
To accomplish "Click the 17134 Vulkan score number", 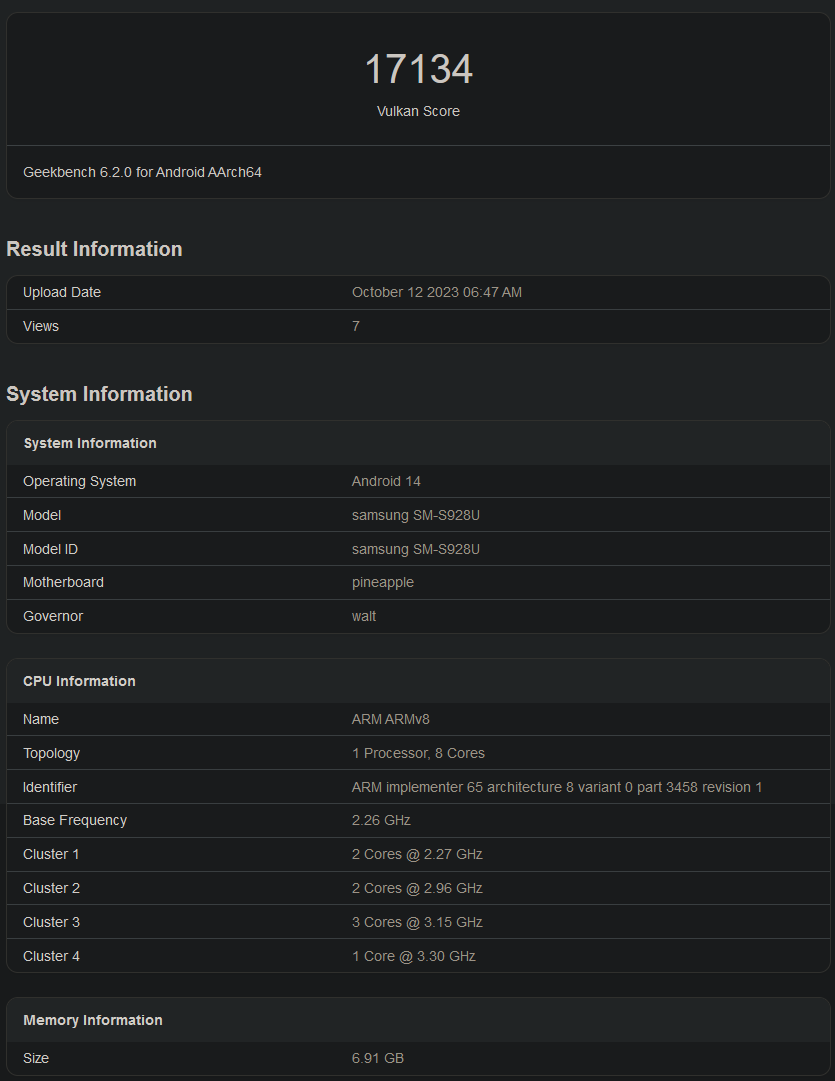I will [418, 70].
